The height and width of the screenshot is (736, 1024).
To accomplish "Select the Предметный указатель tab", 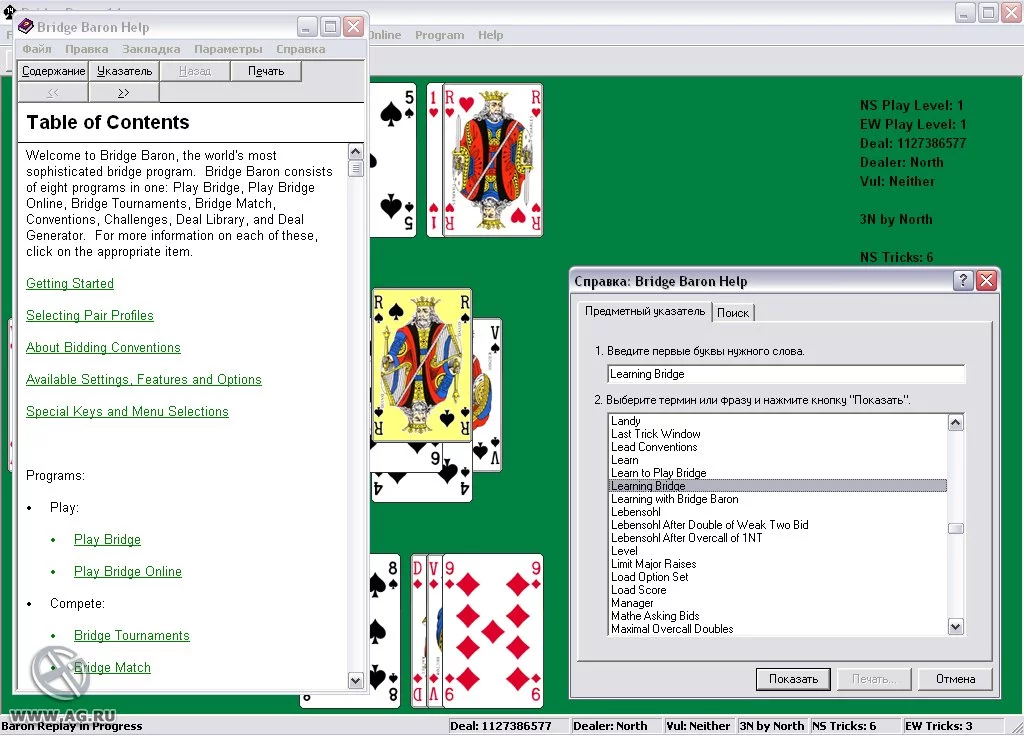I will coord(645,311).
